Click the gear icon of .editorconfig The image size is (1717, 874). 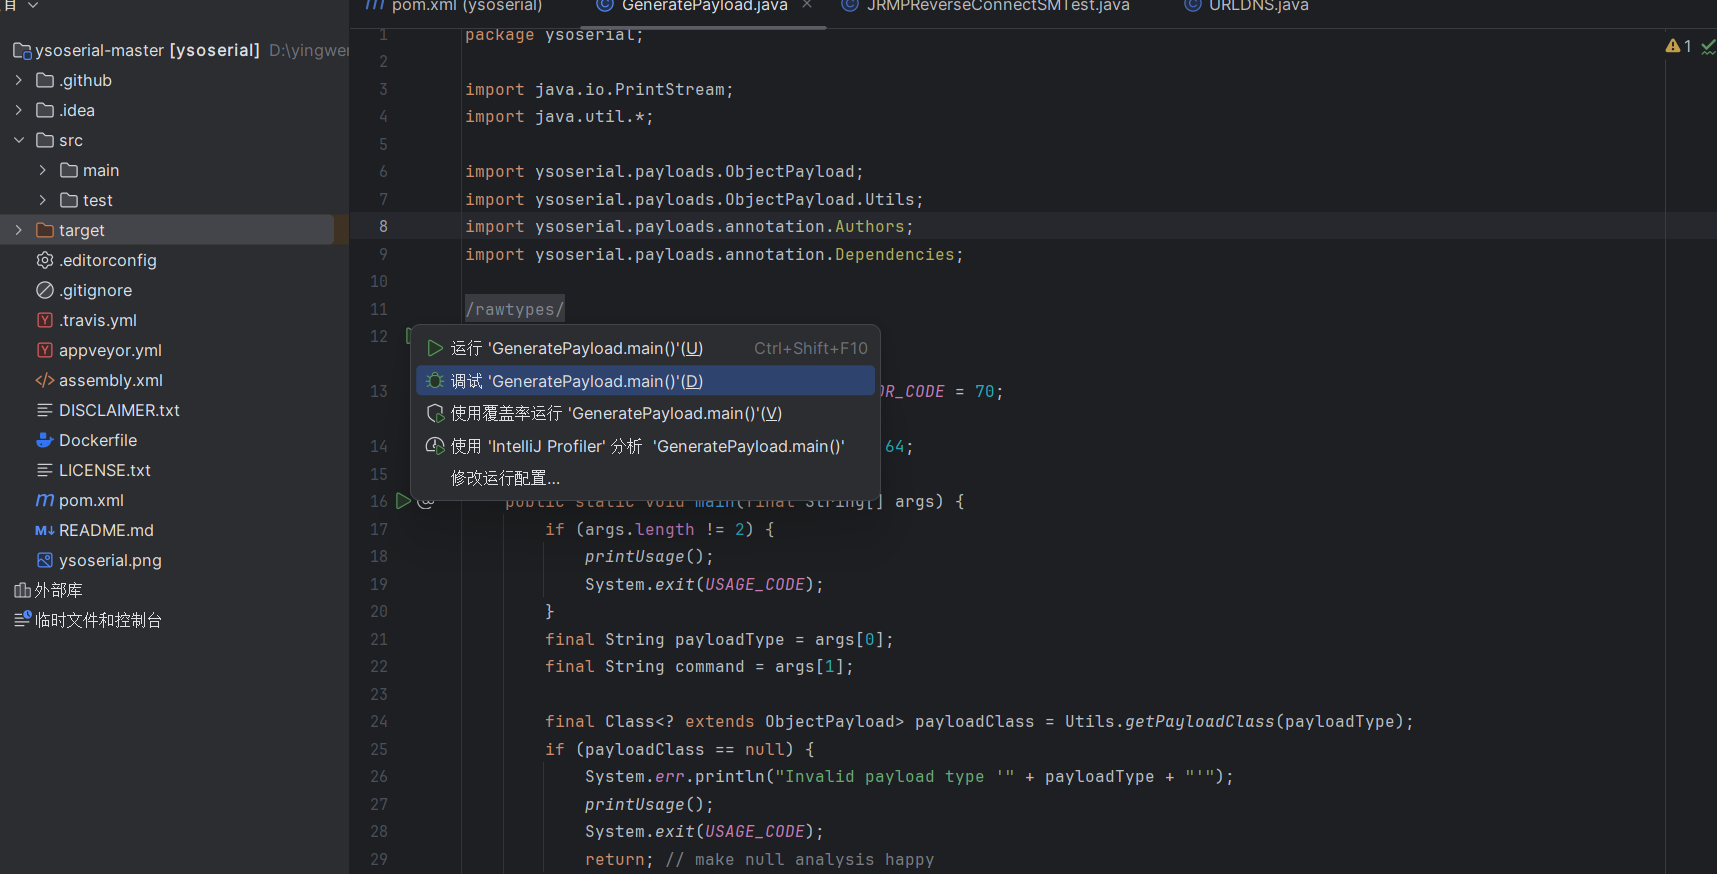(x=45, y=260)
